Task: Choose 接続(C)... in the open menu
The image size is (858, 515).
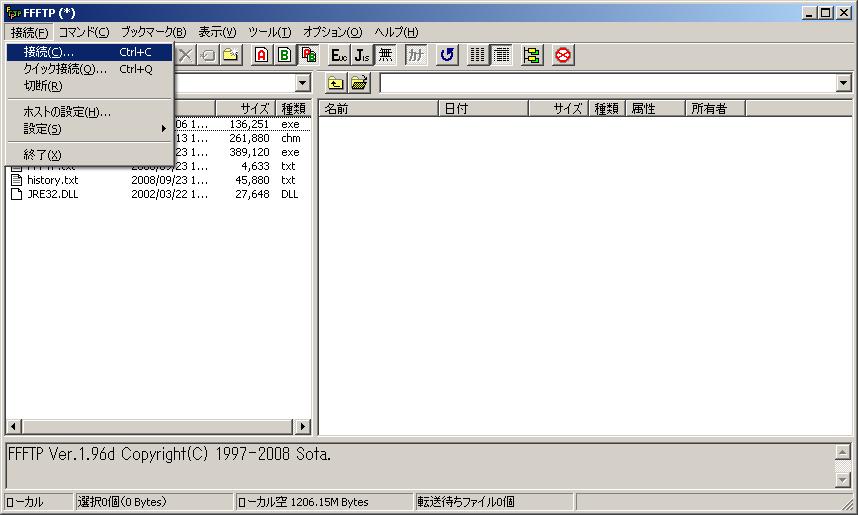Action: tap(90, 52)
